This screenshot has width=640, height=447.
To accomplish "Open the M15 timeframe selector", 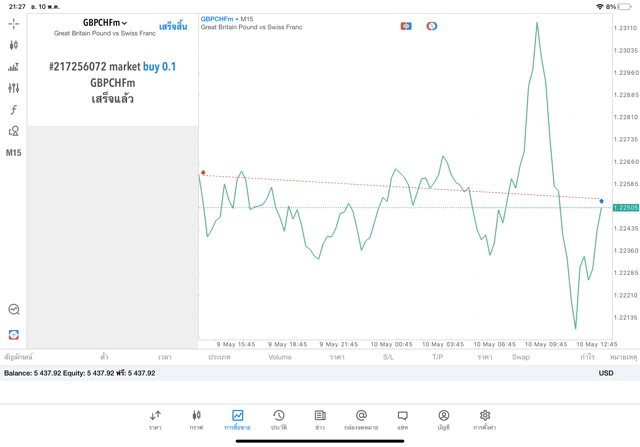I will coord(13,153).
